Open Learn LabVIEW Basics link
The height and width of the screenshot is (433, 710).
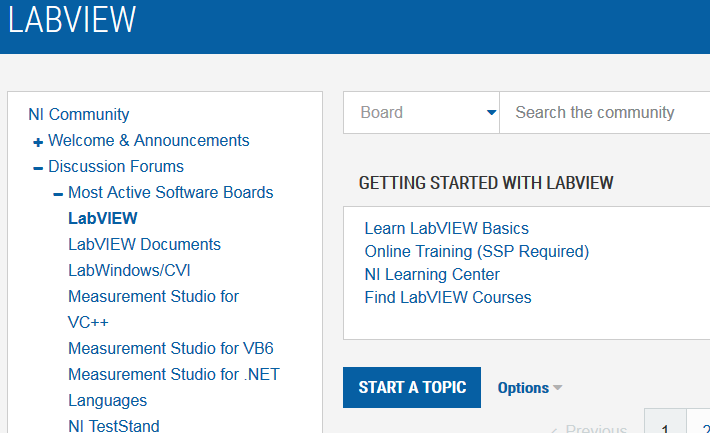[x=446, y=229]
